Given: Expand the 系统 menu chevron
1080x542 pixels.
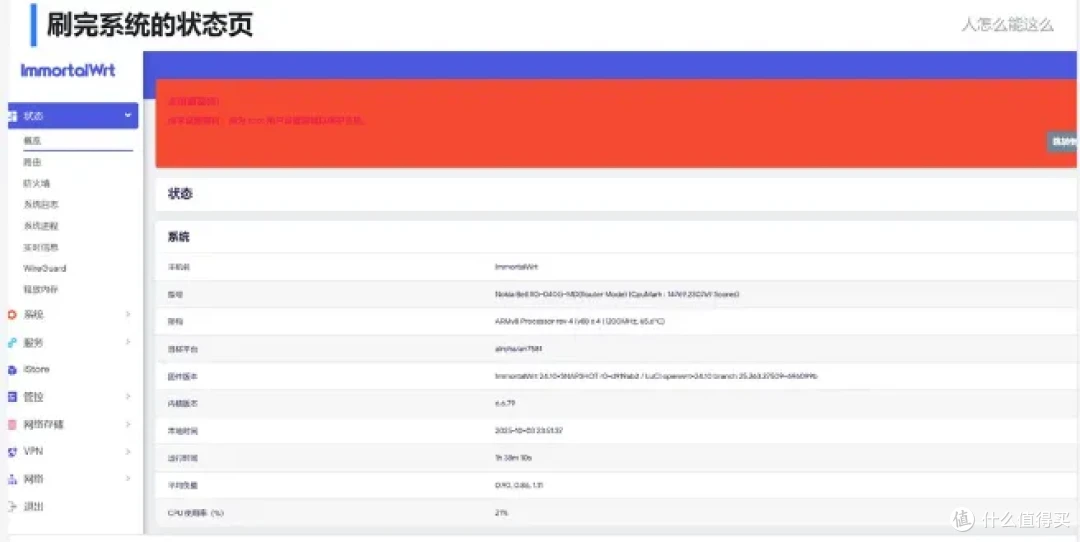Looking at the screenshot, I should tap(127, 314).
